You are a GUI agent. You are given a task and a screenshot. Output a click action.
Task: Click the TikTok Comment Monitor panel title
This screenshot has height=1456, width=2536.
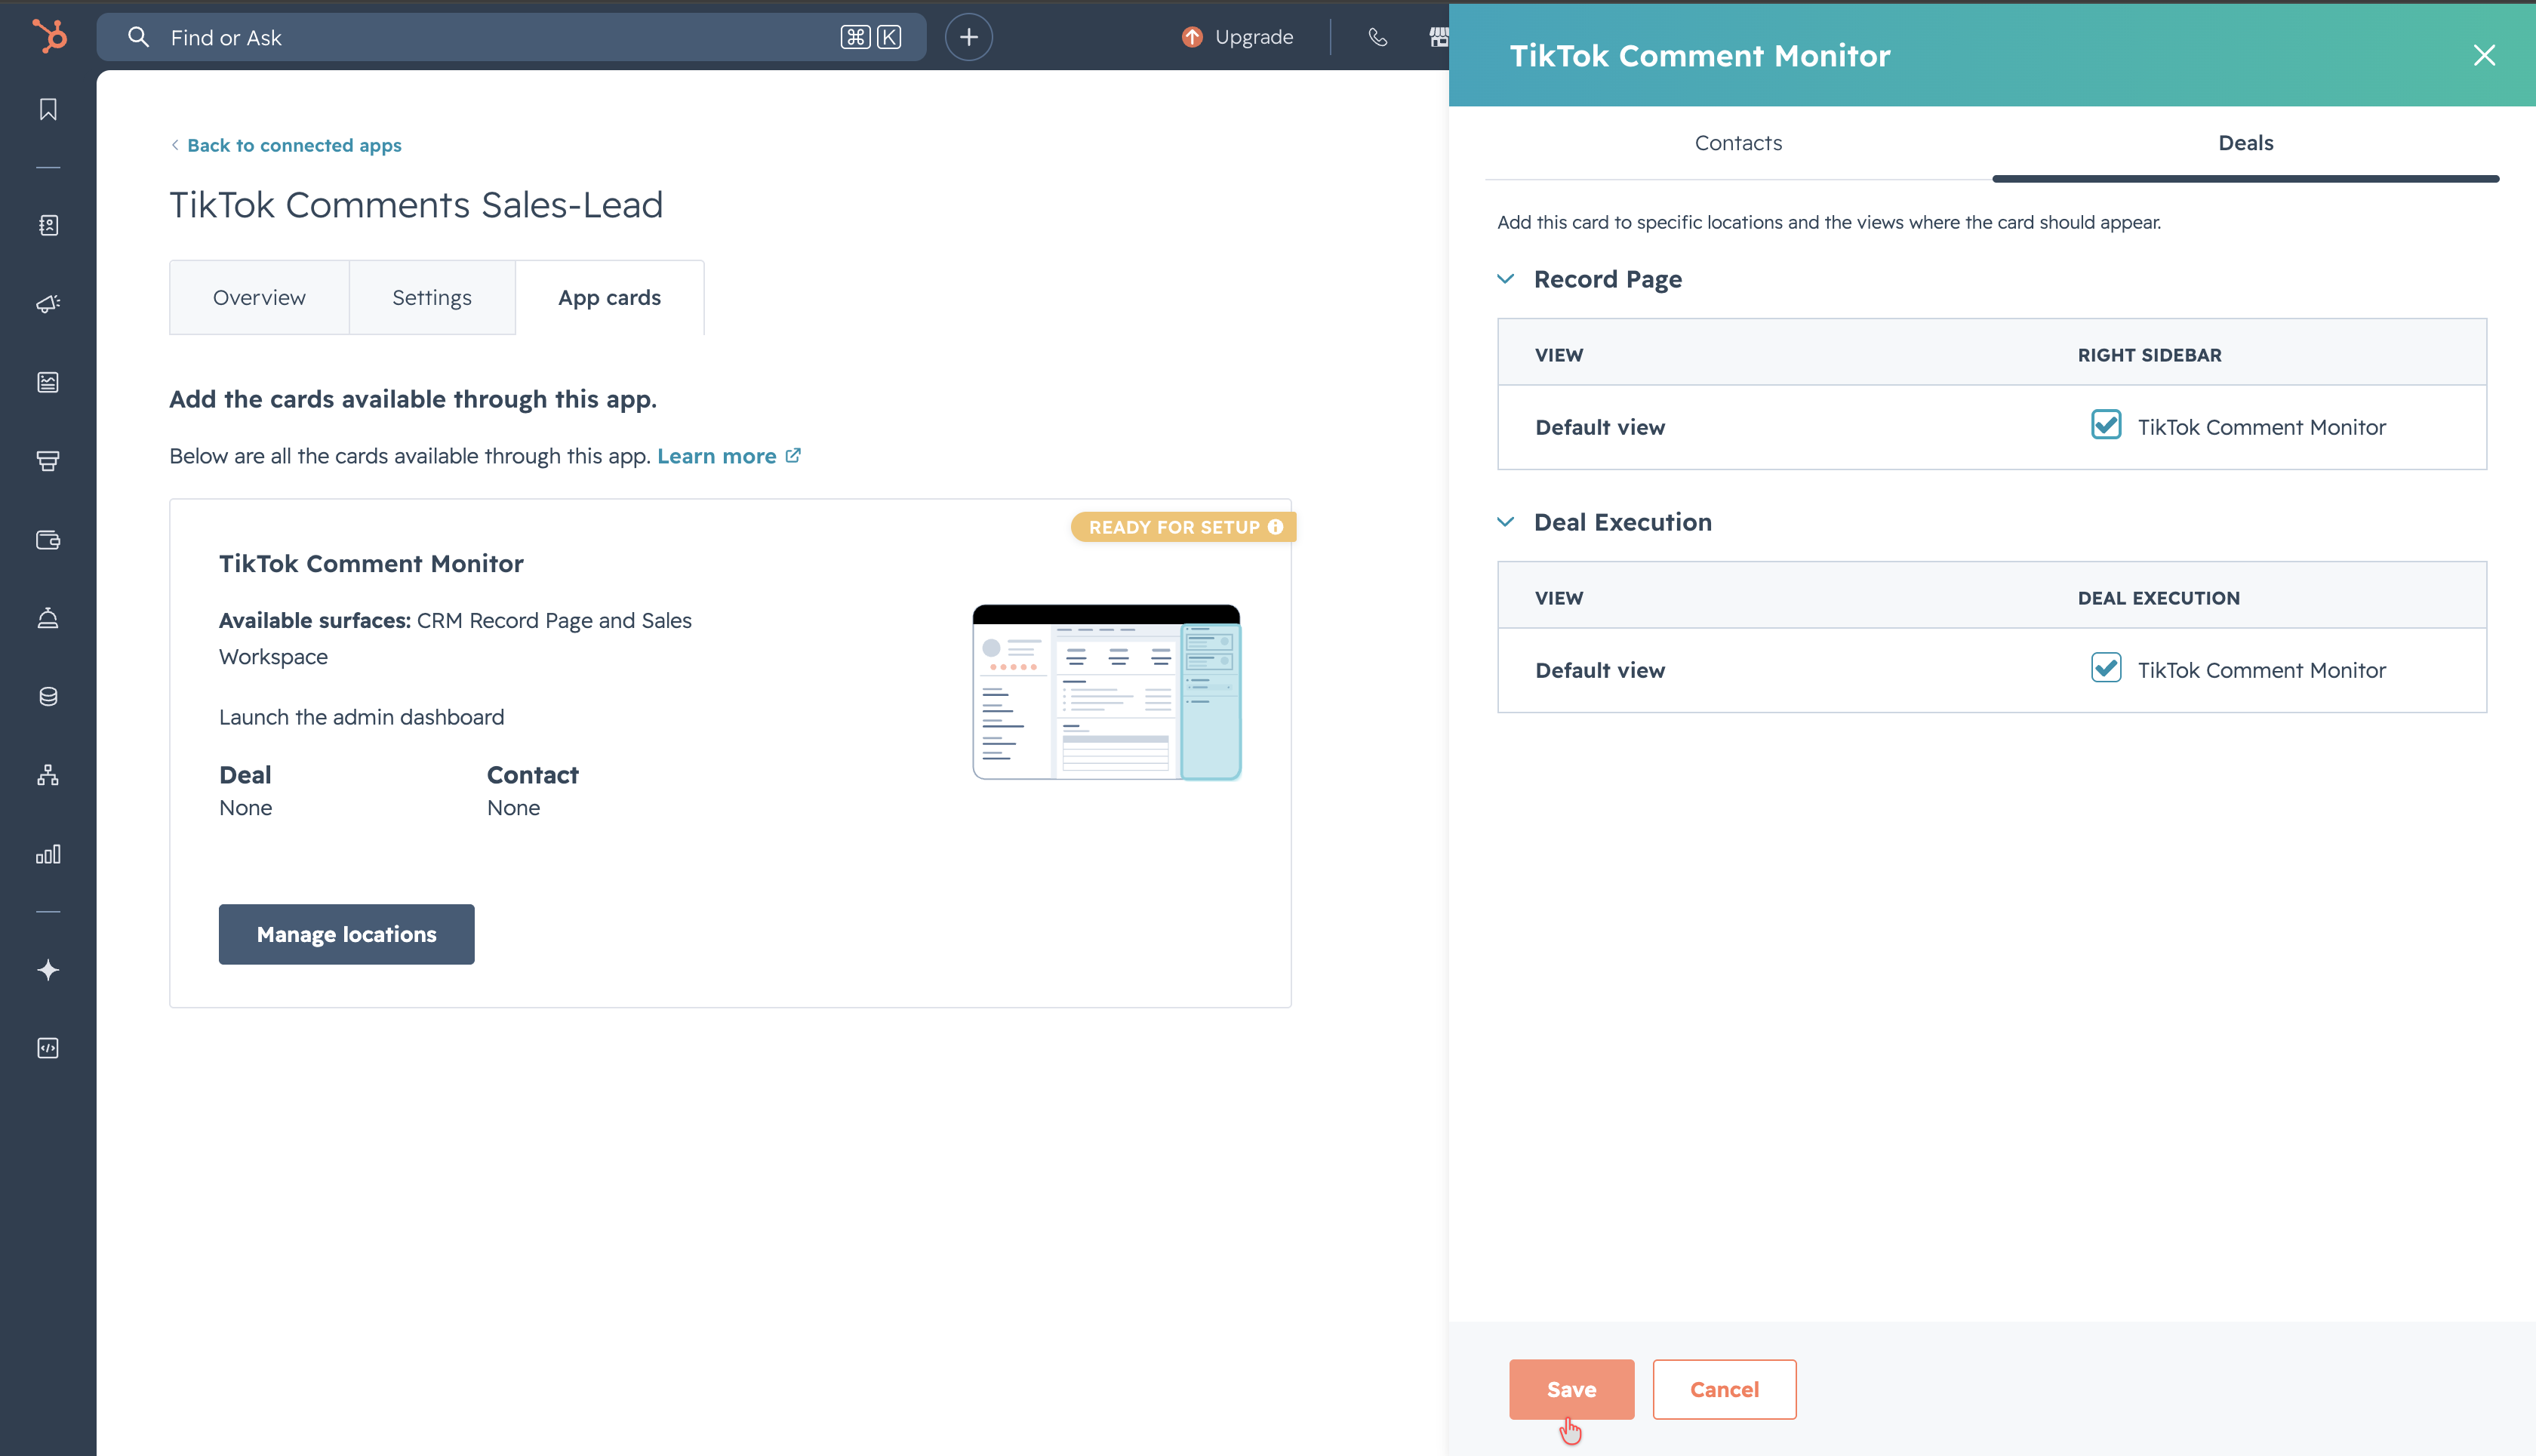(1700, 55)
